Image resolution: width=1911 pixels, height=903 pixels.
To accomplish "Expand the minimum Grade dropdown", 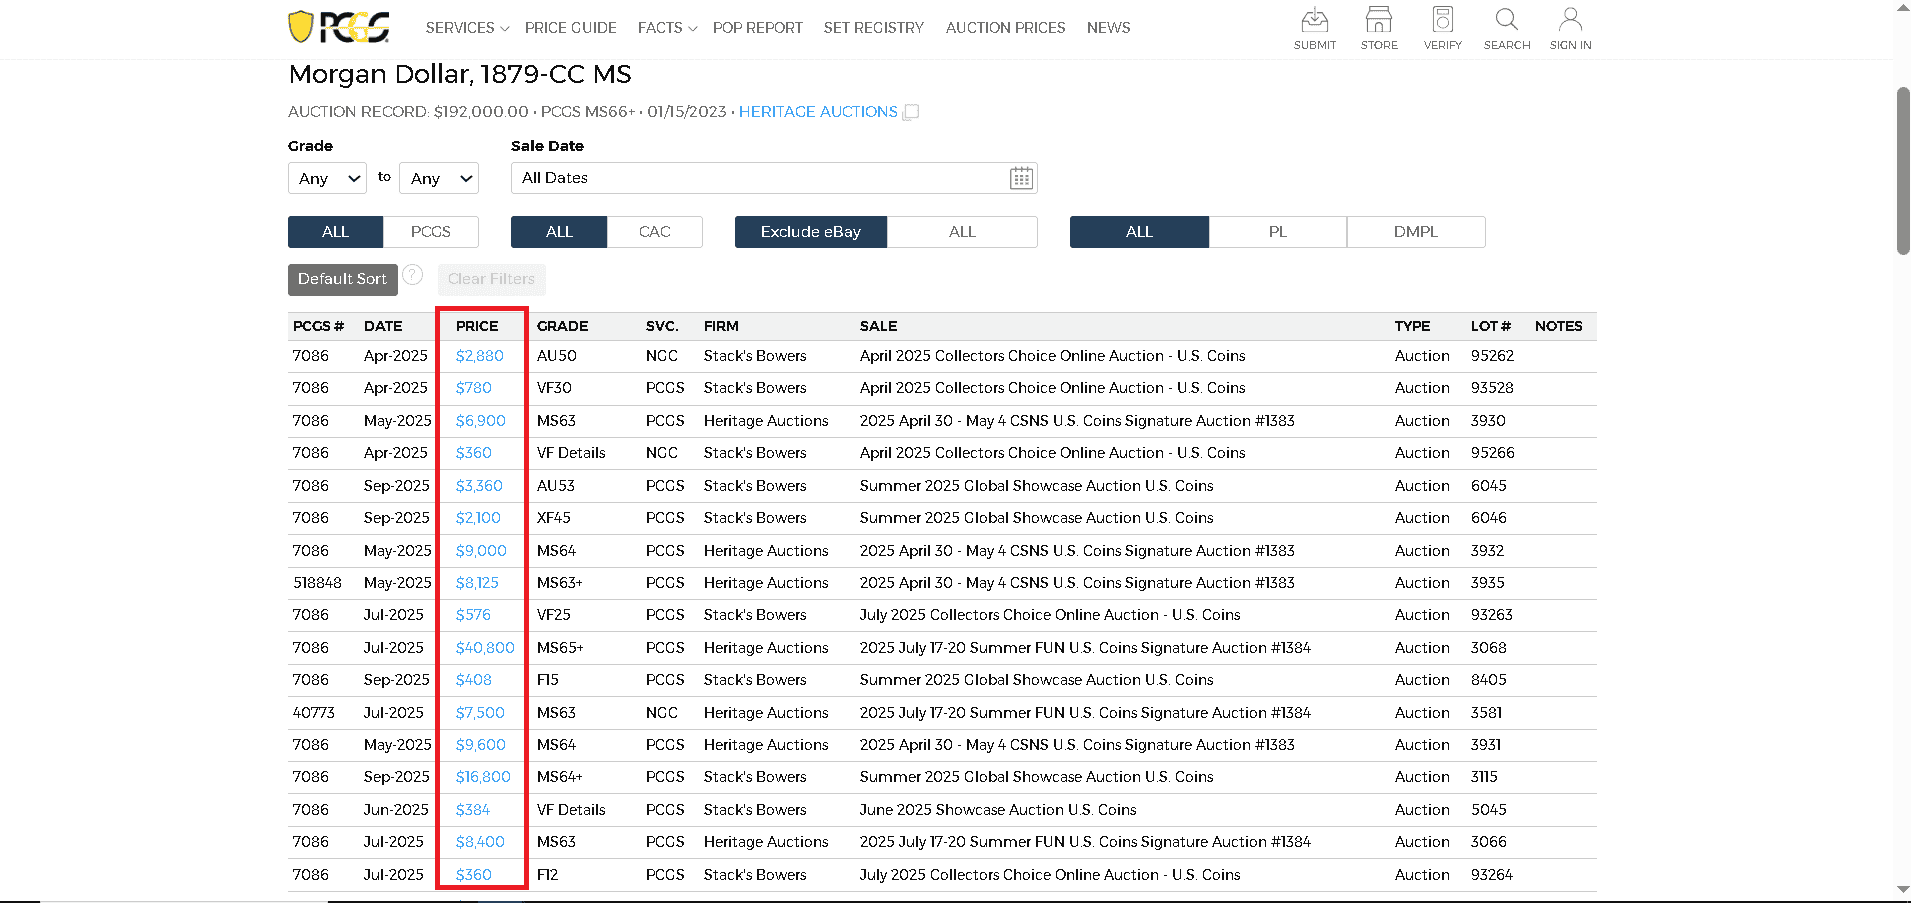I will pyautogui.click(x=328, y=178).
